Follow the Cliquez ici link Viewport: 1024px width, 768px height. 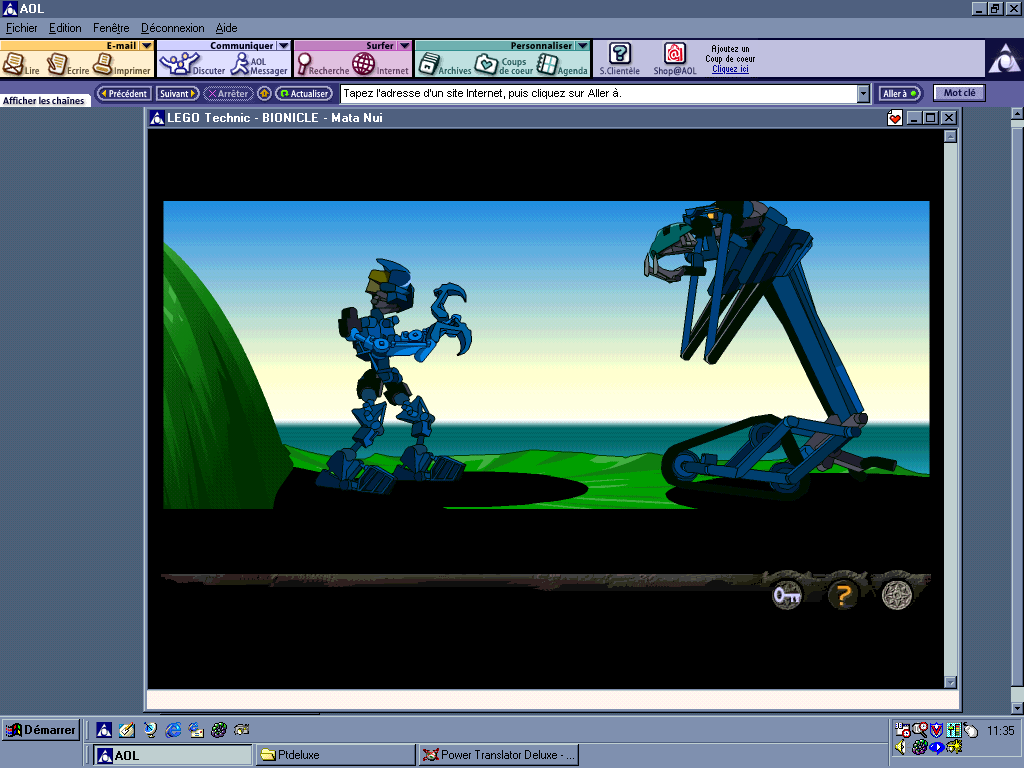[x=730, y=69]
